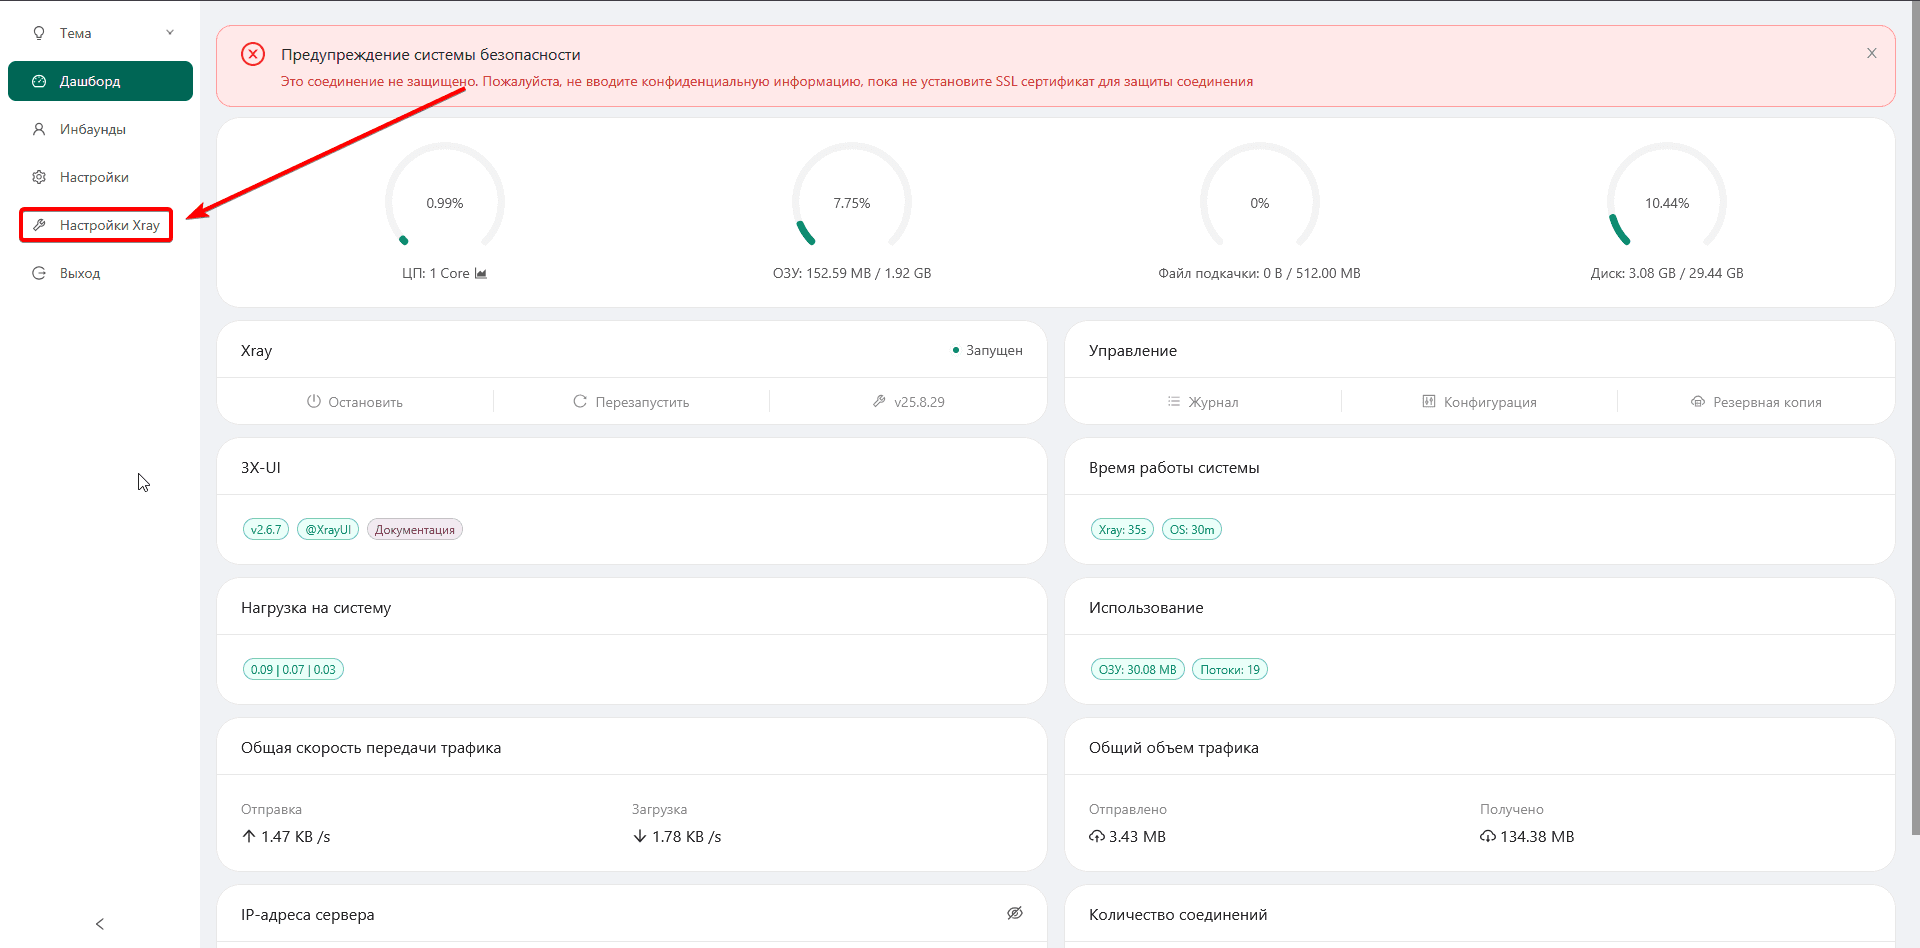Open the Инбаунды menu item
Screen dimensions: 1920x948
[92, 129]
